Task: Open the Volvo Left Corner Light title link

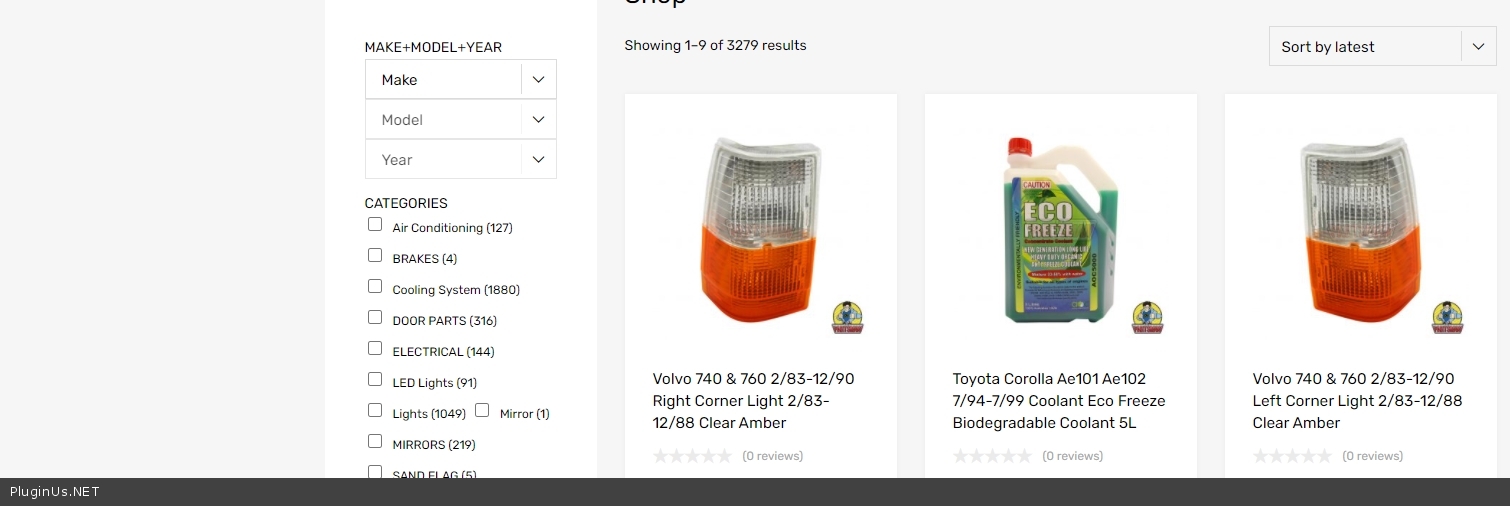Action: 1357,401
